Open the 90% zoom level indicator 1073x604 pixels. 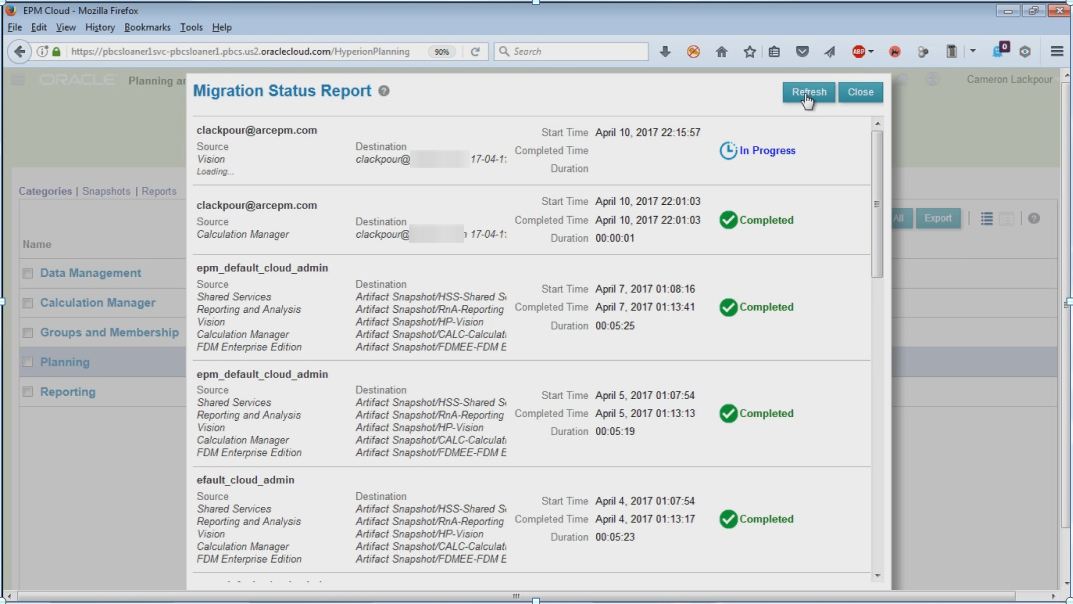point(442,52)
